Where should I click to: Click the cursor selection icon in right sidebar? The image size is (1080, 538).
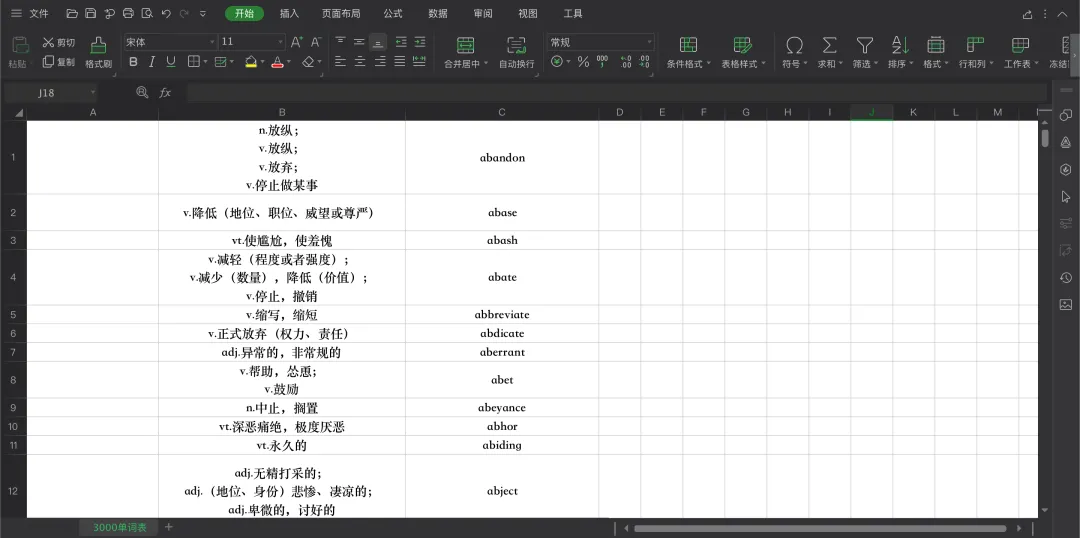click(x=1066, y=197)
